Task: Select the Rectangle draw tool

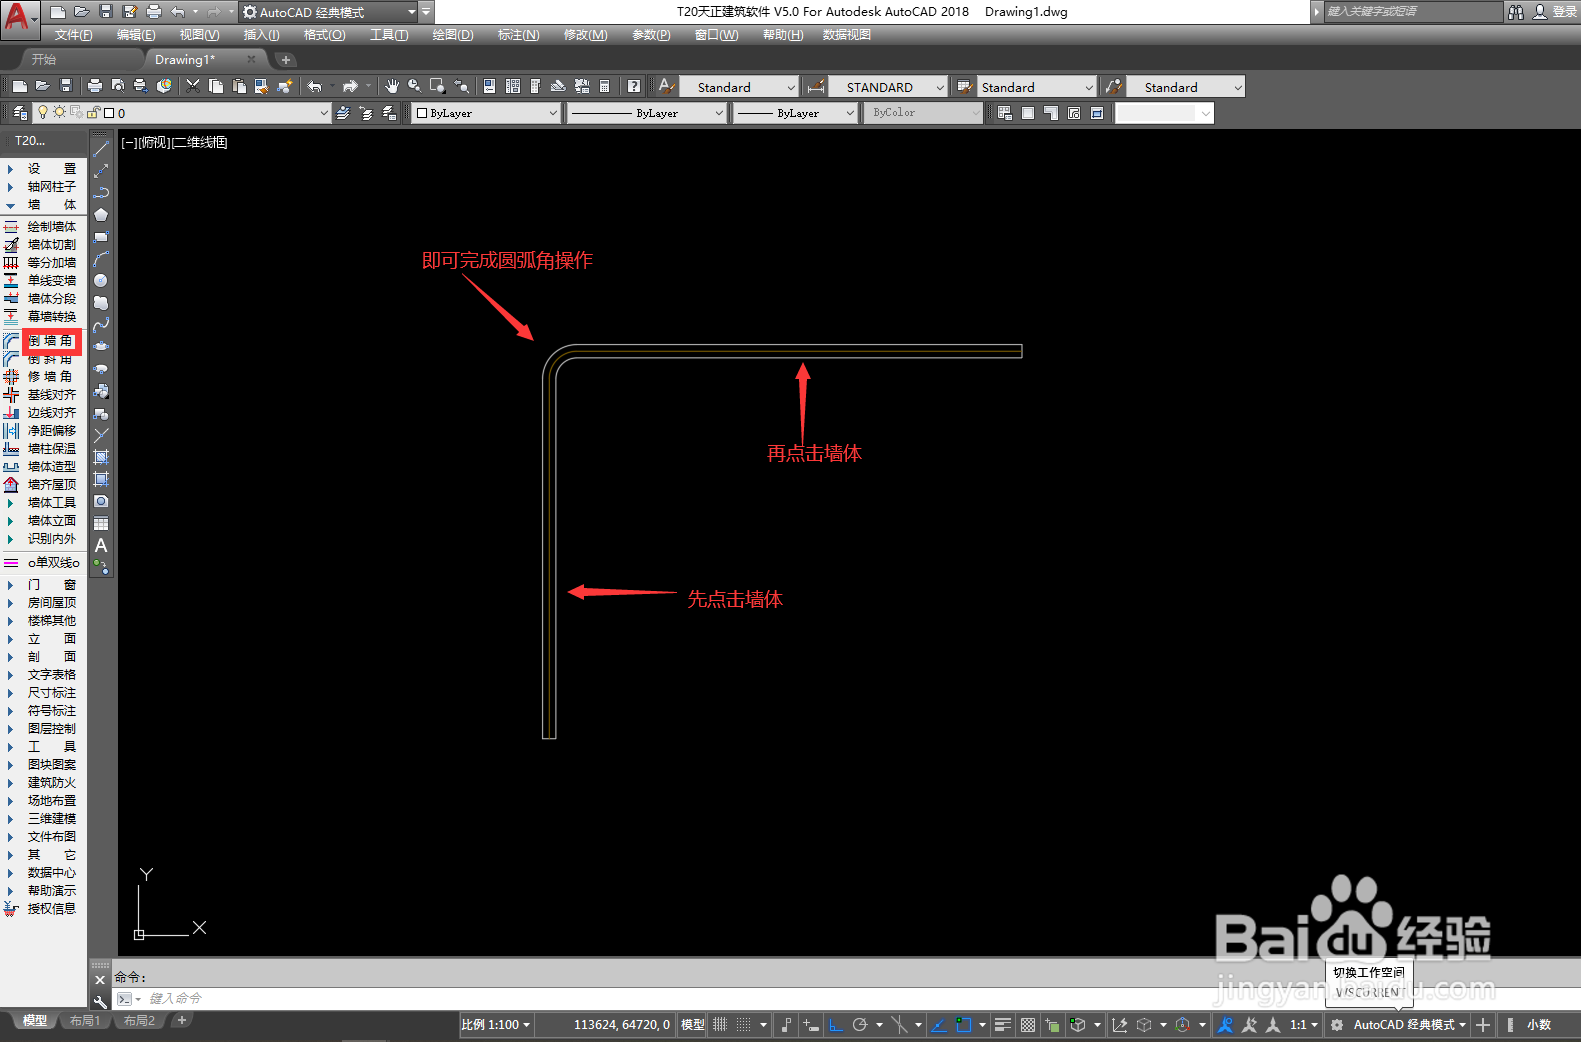Action: (101, 237)
